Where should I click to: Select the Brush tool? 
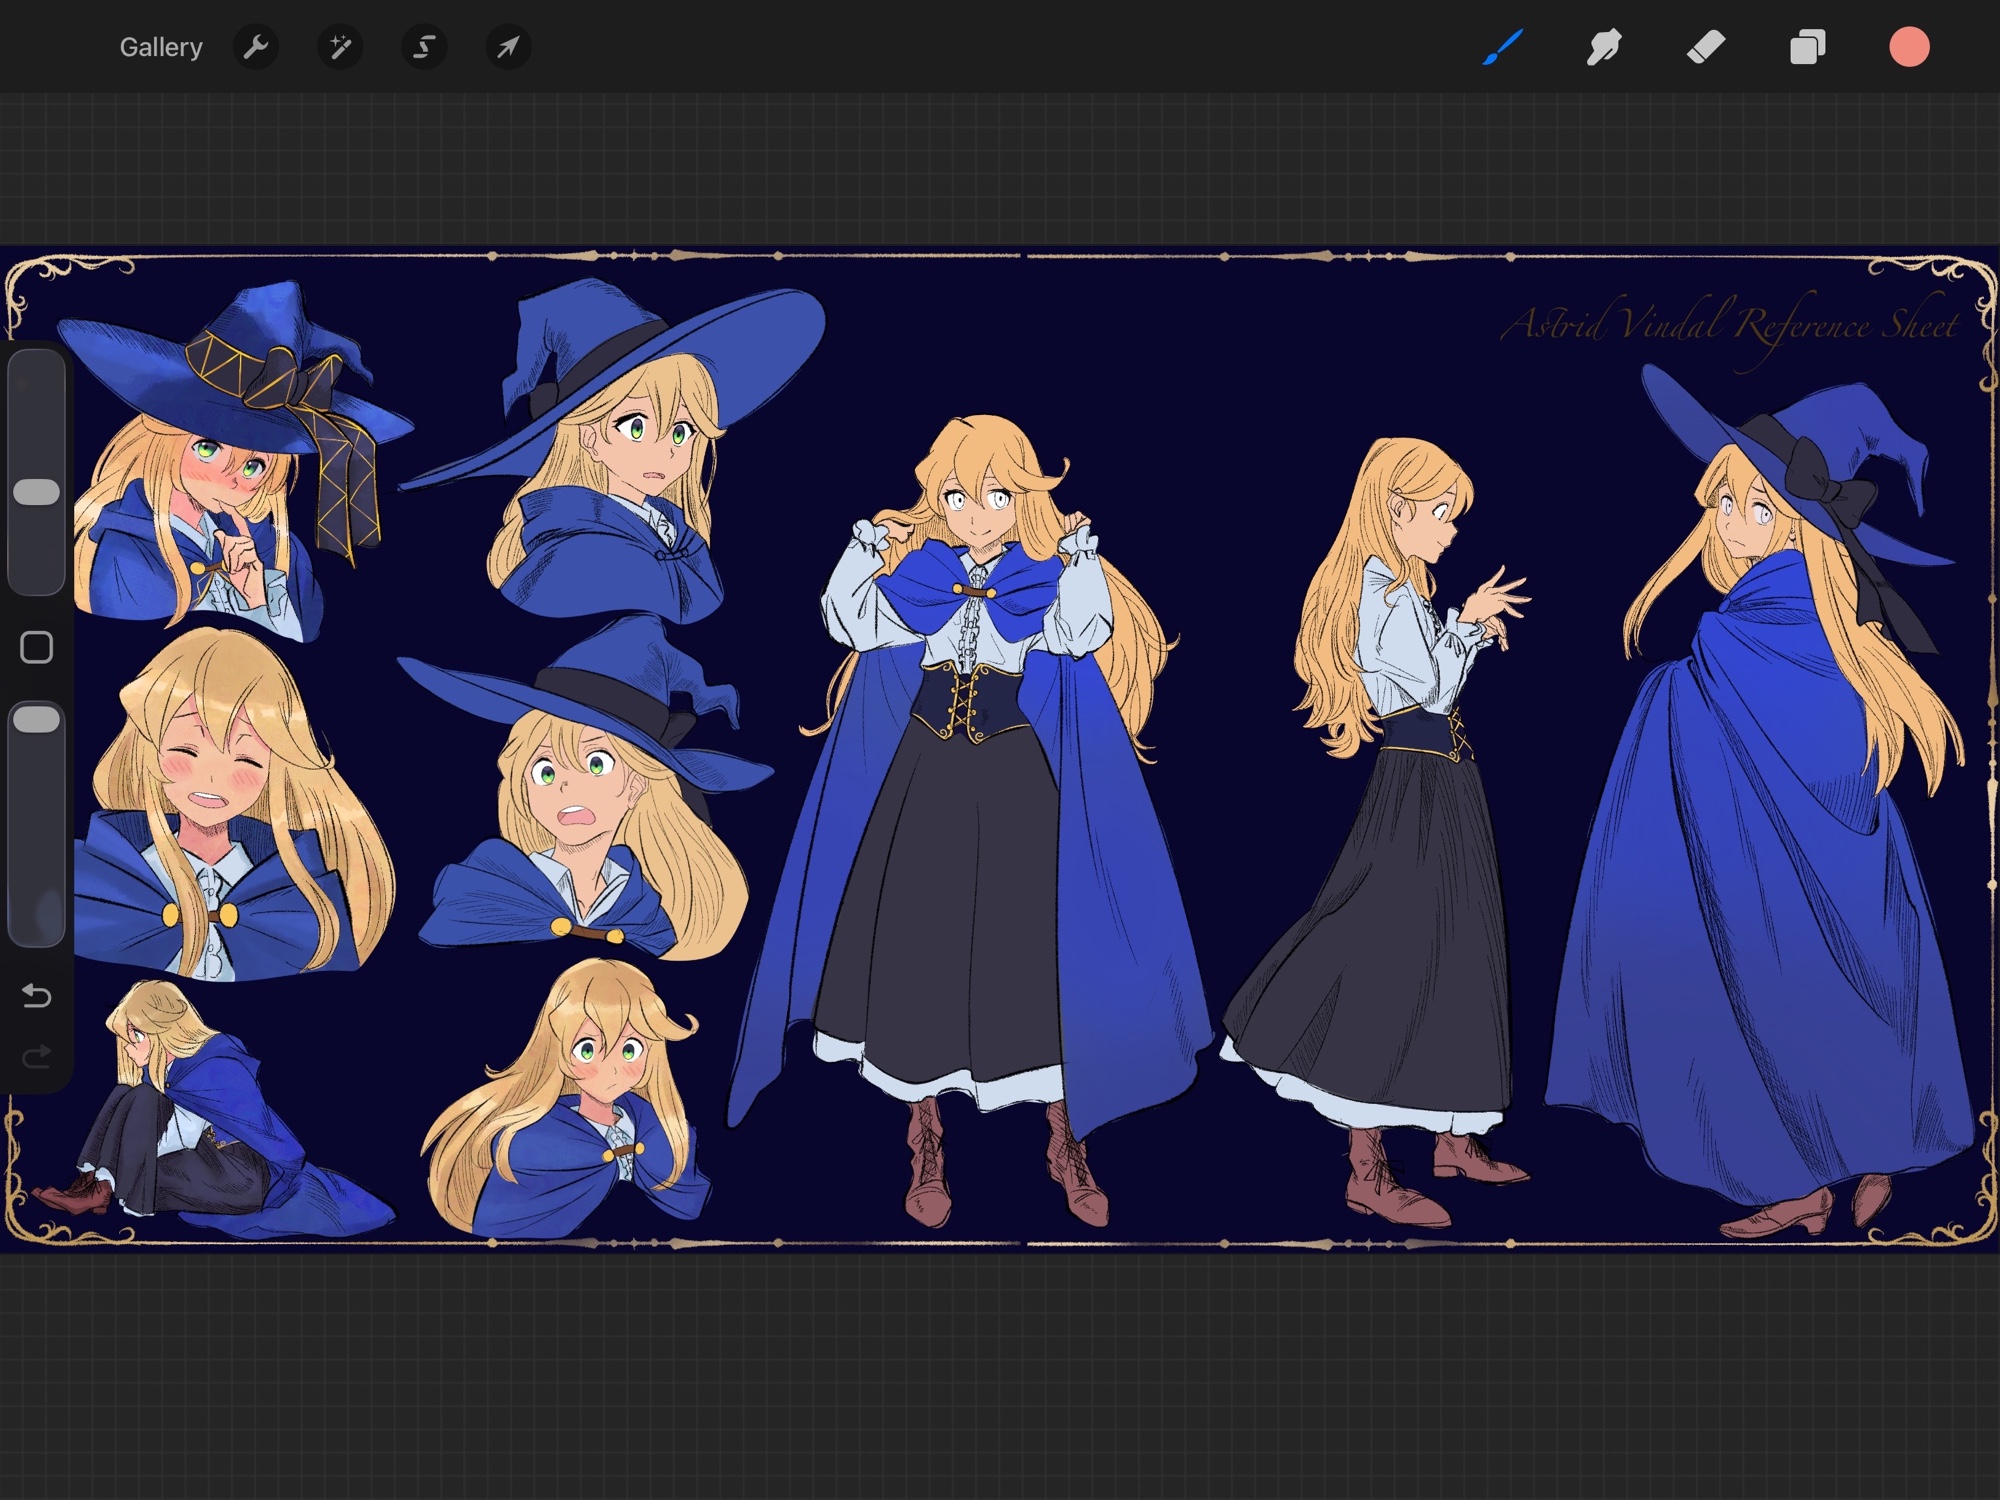pyautogui.click(x=1502, y=47)
